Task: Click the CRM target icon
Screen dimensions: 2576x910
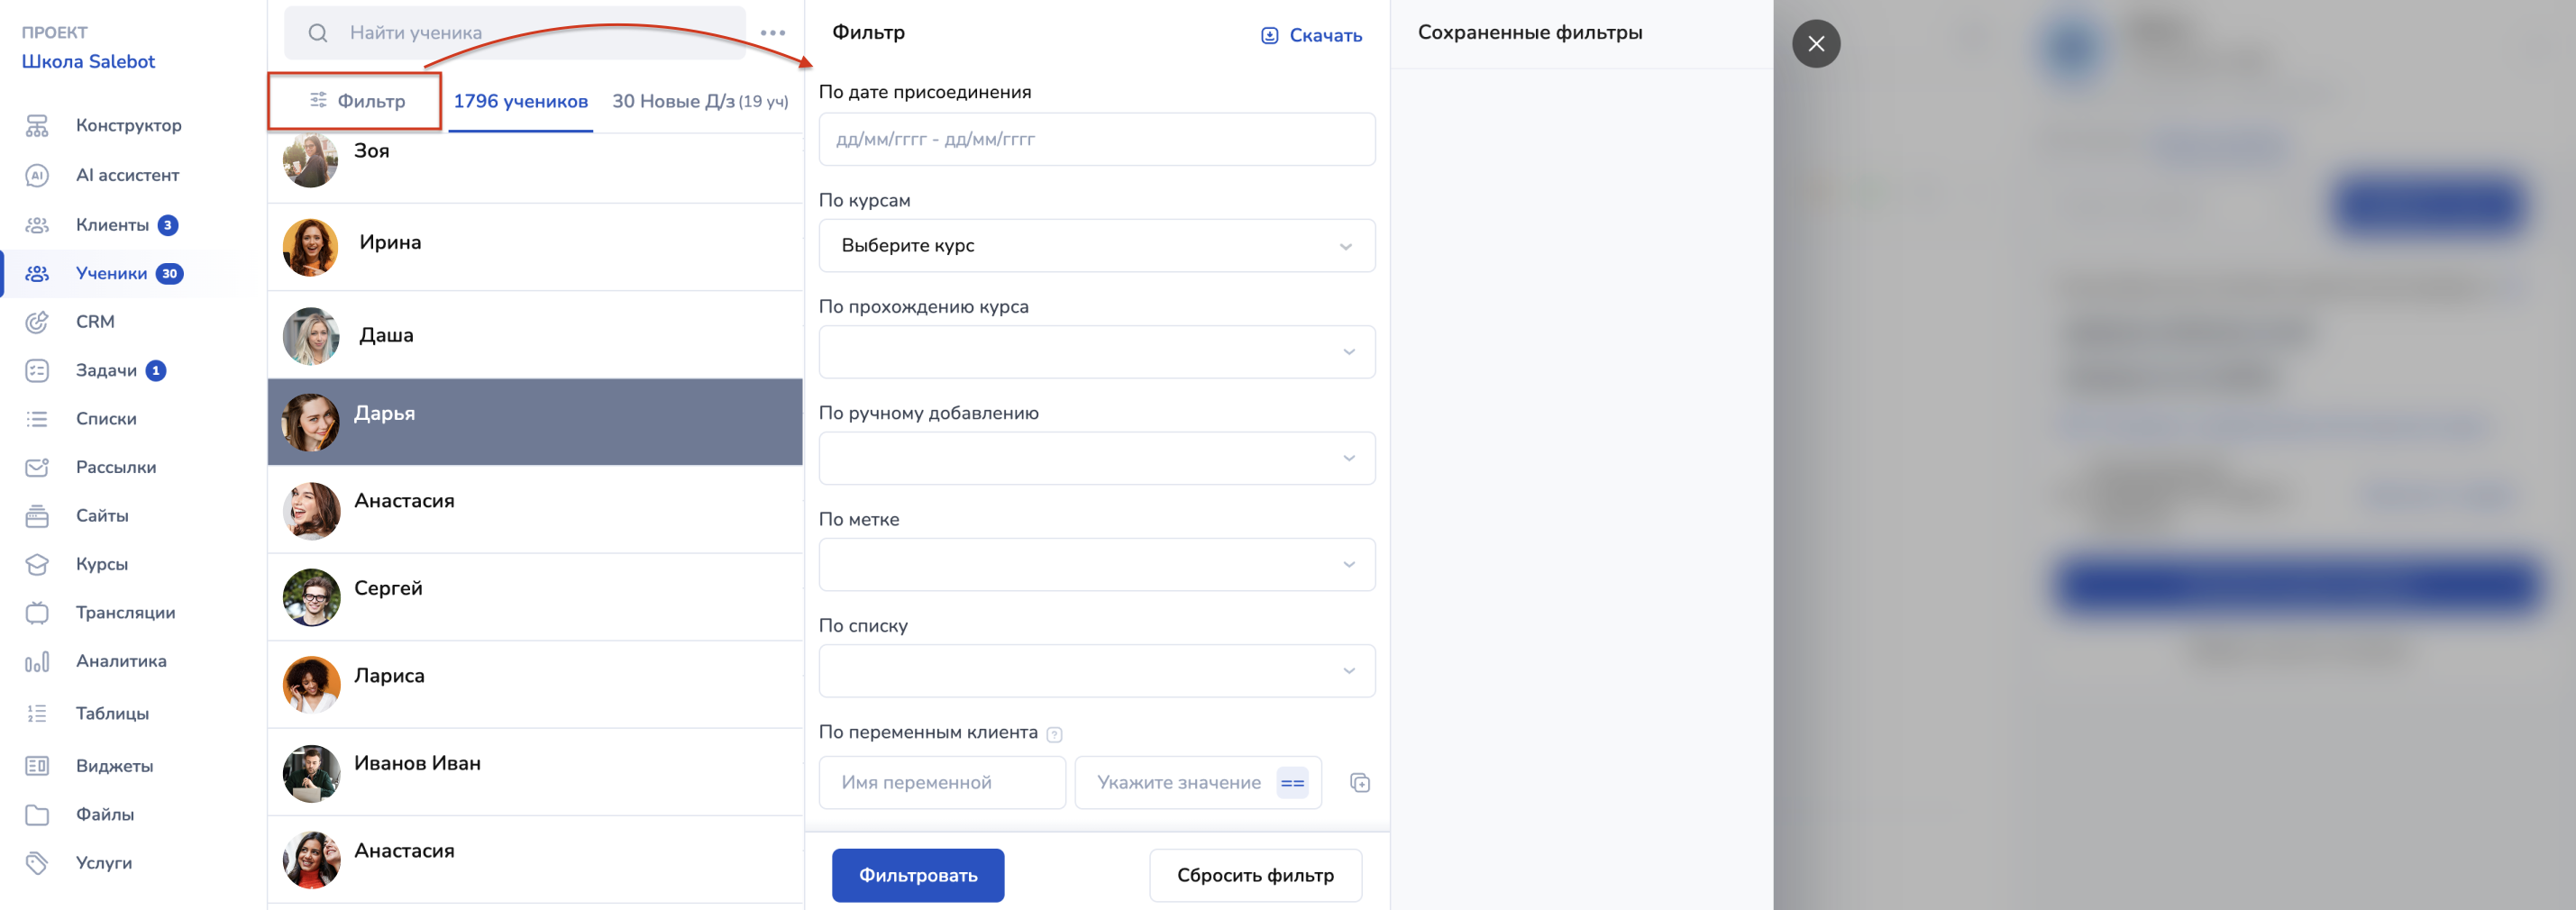Action: click(37, 322)
